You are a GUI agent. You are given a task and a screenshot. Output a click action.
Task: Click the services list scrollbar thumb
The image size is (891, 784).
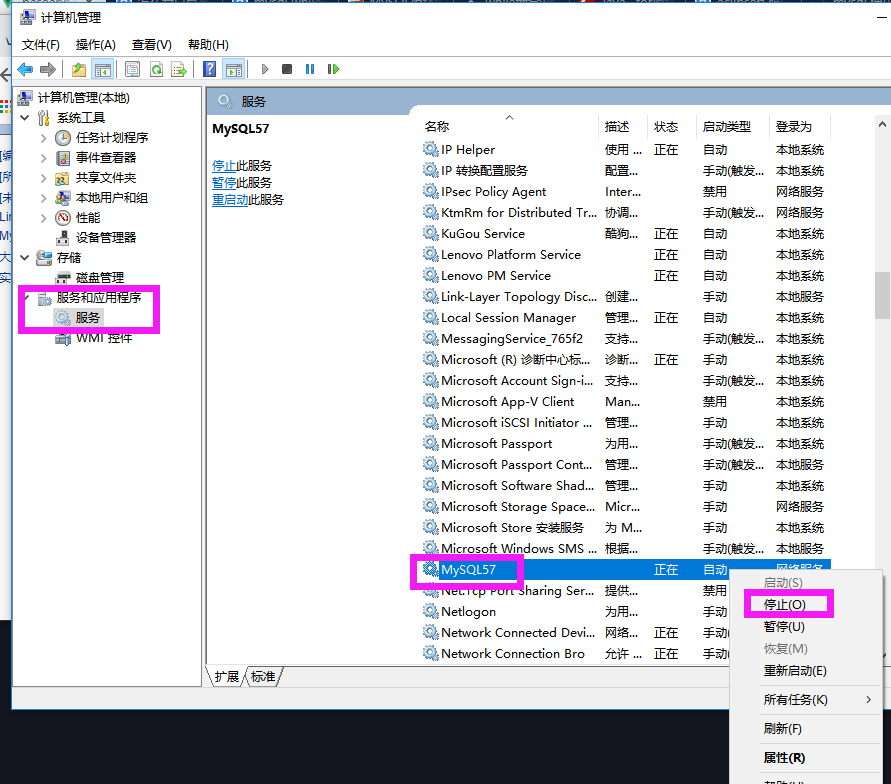tap(882, 295)
